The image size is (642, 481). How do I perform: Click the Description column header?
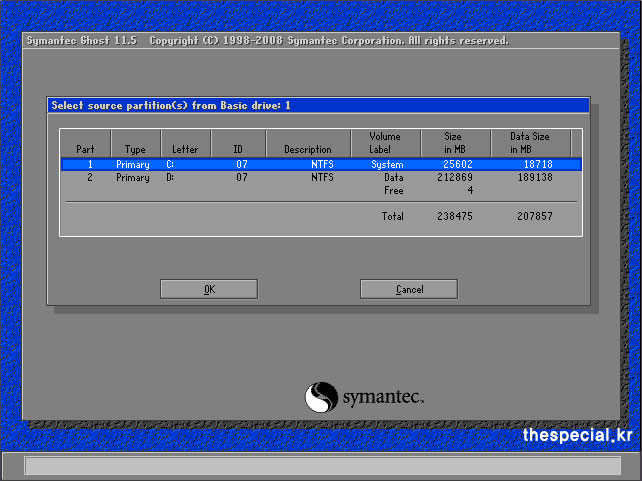point(308,143)
